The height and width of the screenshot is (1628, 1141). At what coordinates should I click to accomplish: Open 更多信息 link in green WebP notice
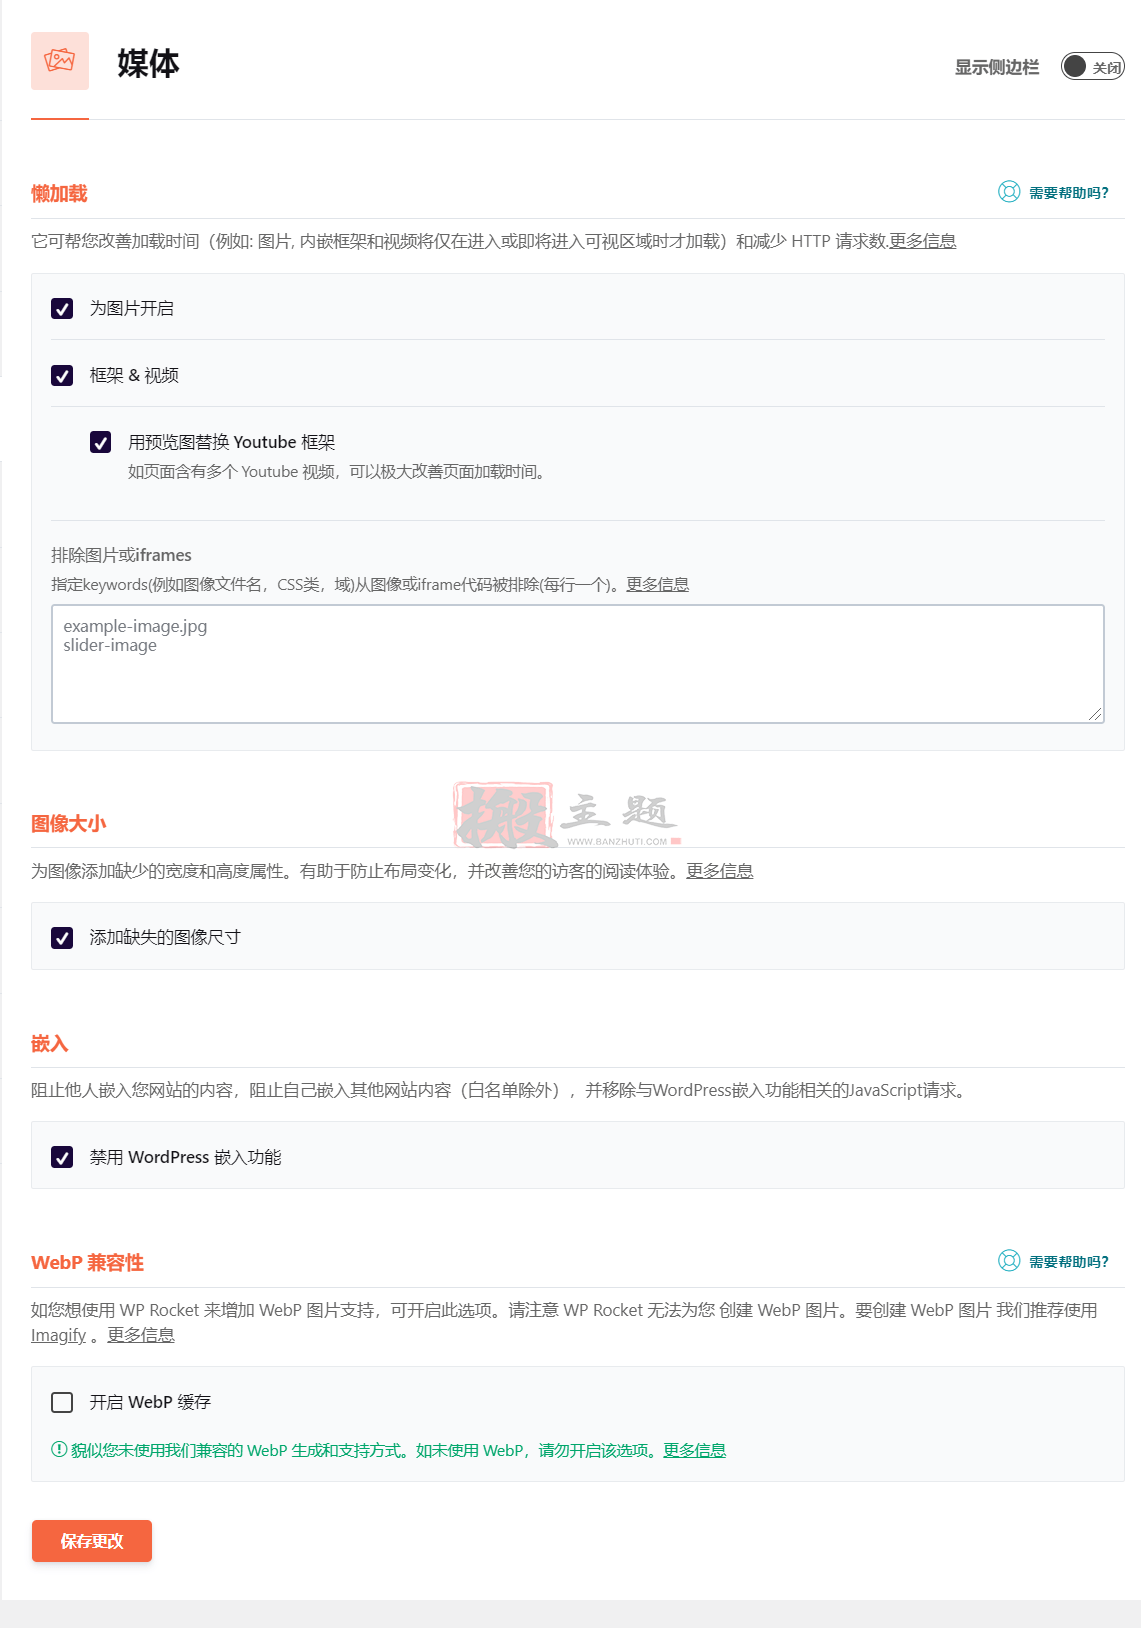click(694, 1450)
